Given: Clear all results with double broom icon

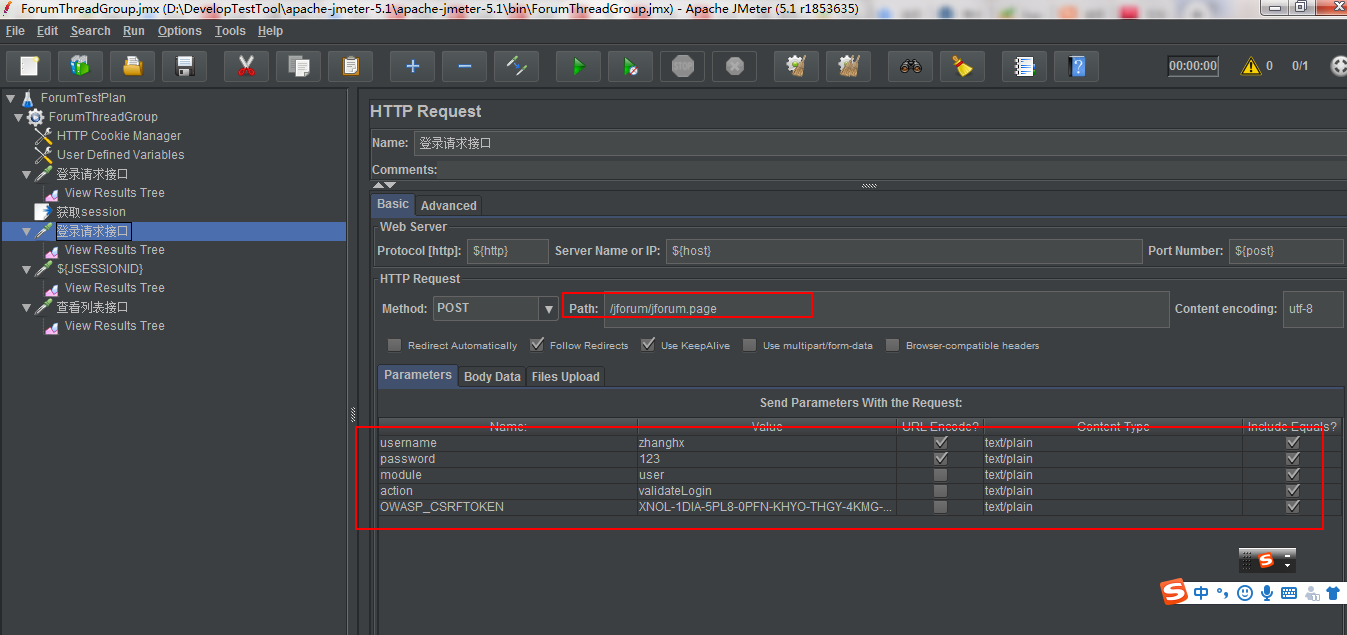Looking at the screenshot, I should [848, 66].
